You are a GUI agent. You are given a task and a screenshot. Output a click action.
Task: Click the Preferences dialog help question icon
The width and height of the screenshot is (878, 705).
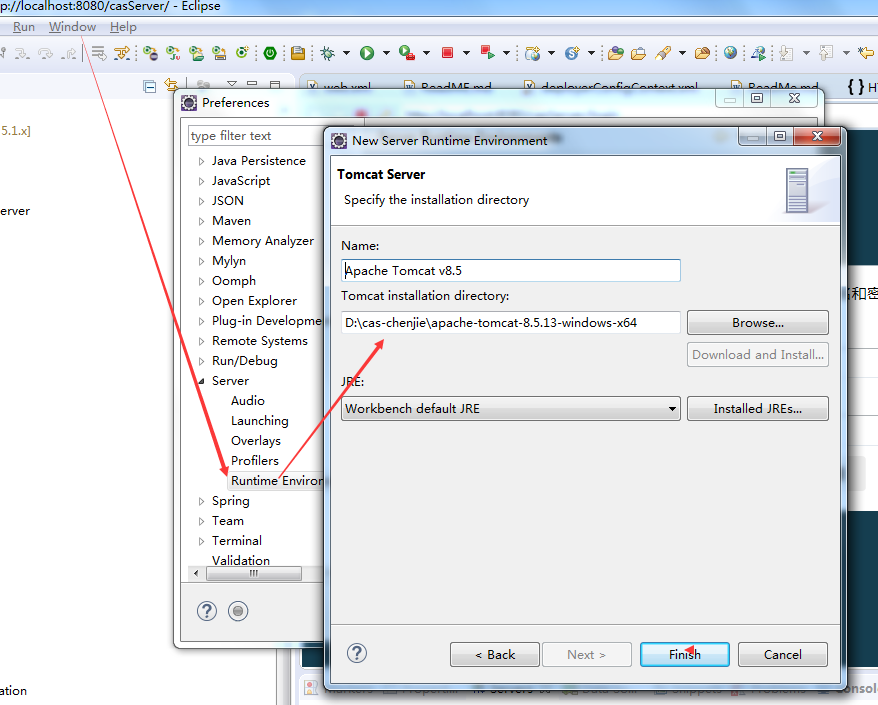(x=207, y=611)
